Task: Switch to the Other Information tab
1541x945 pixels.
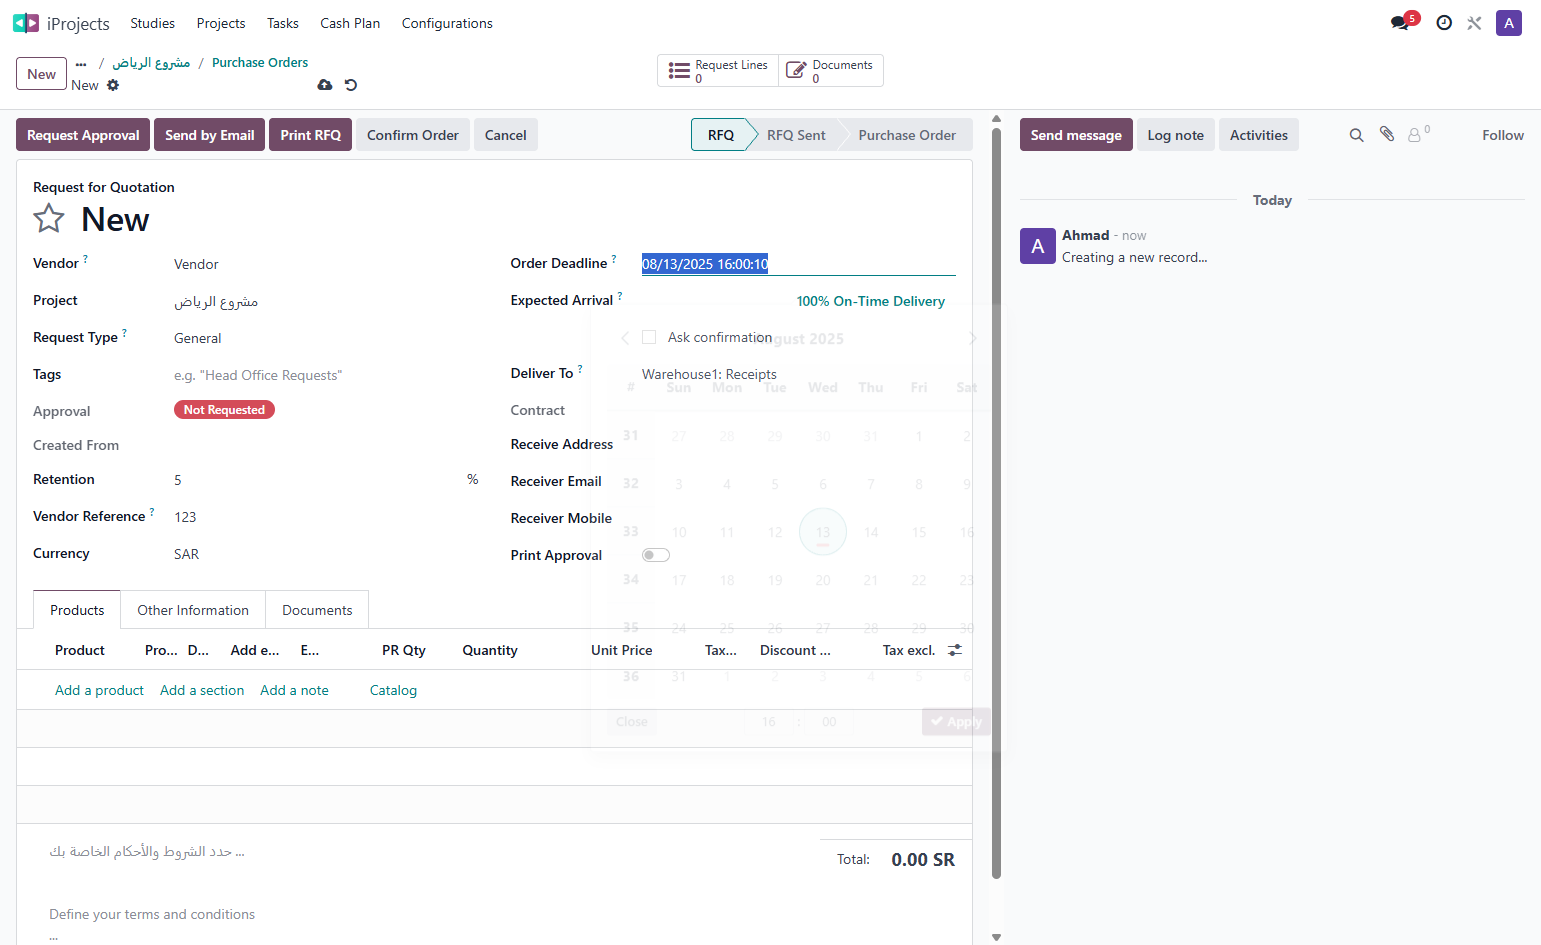Action: point(193,610)
